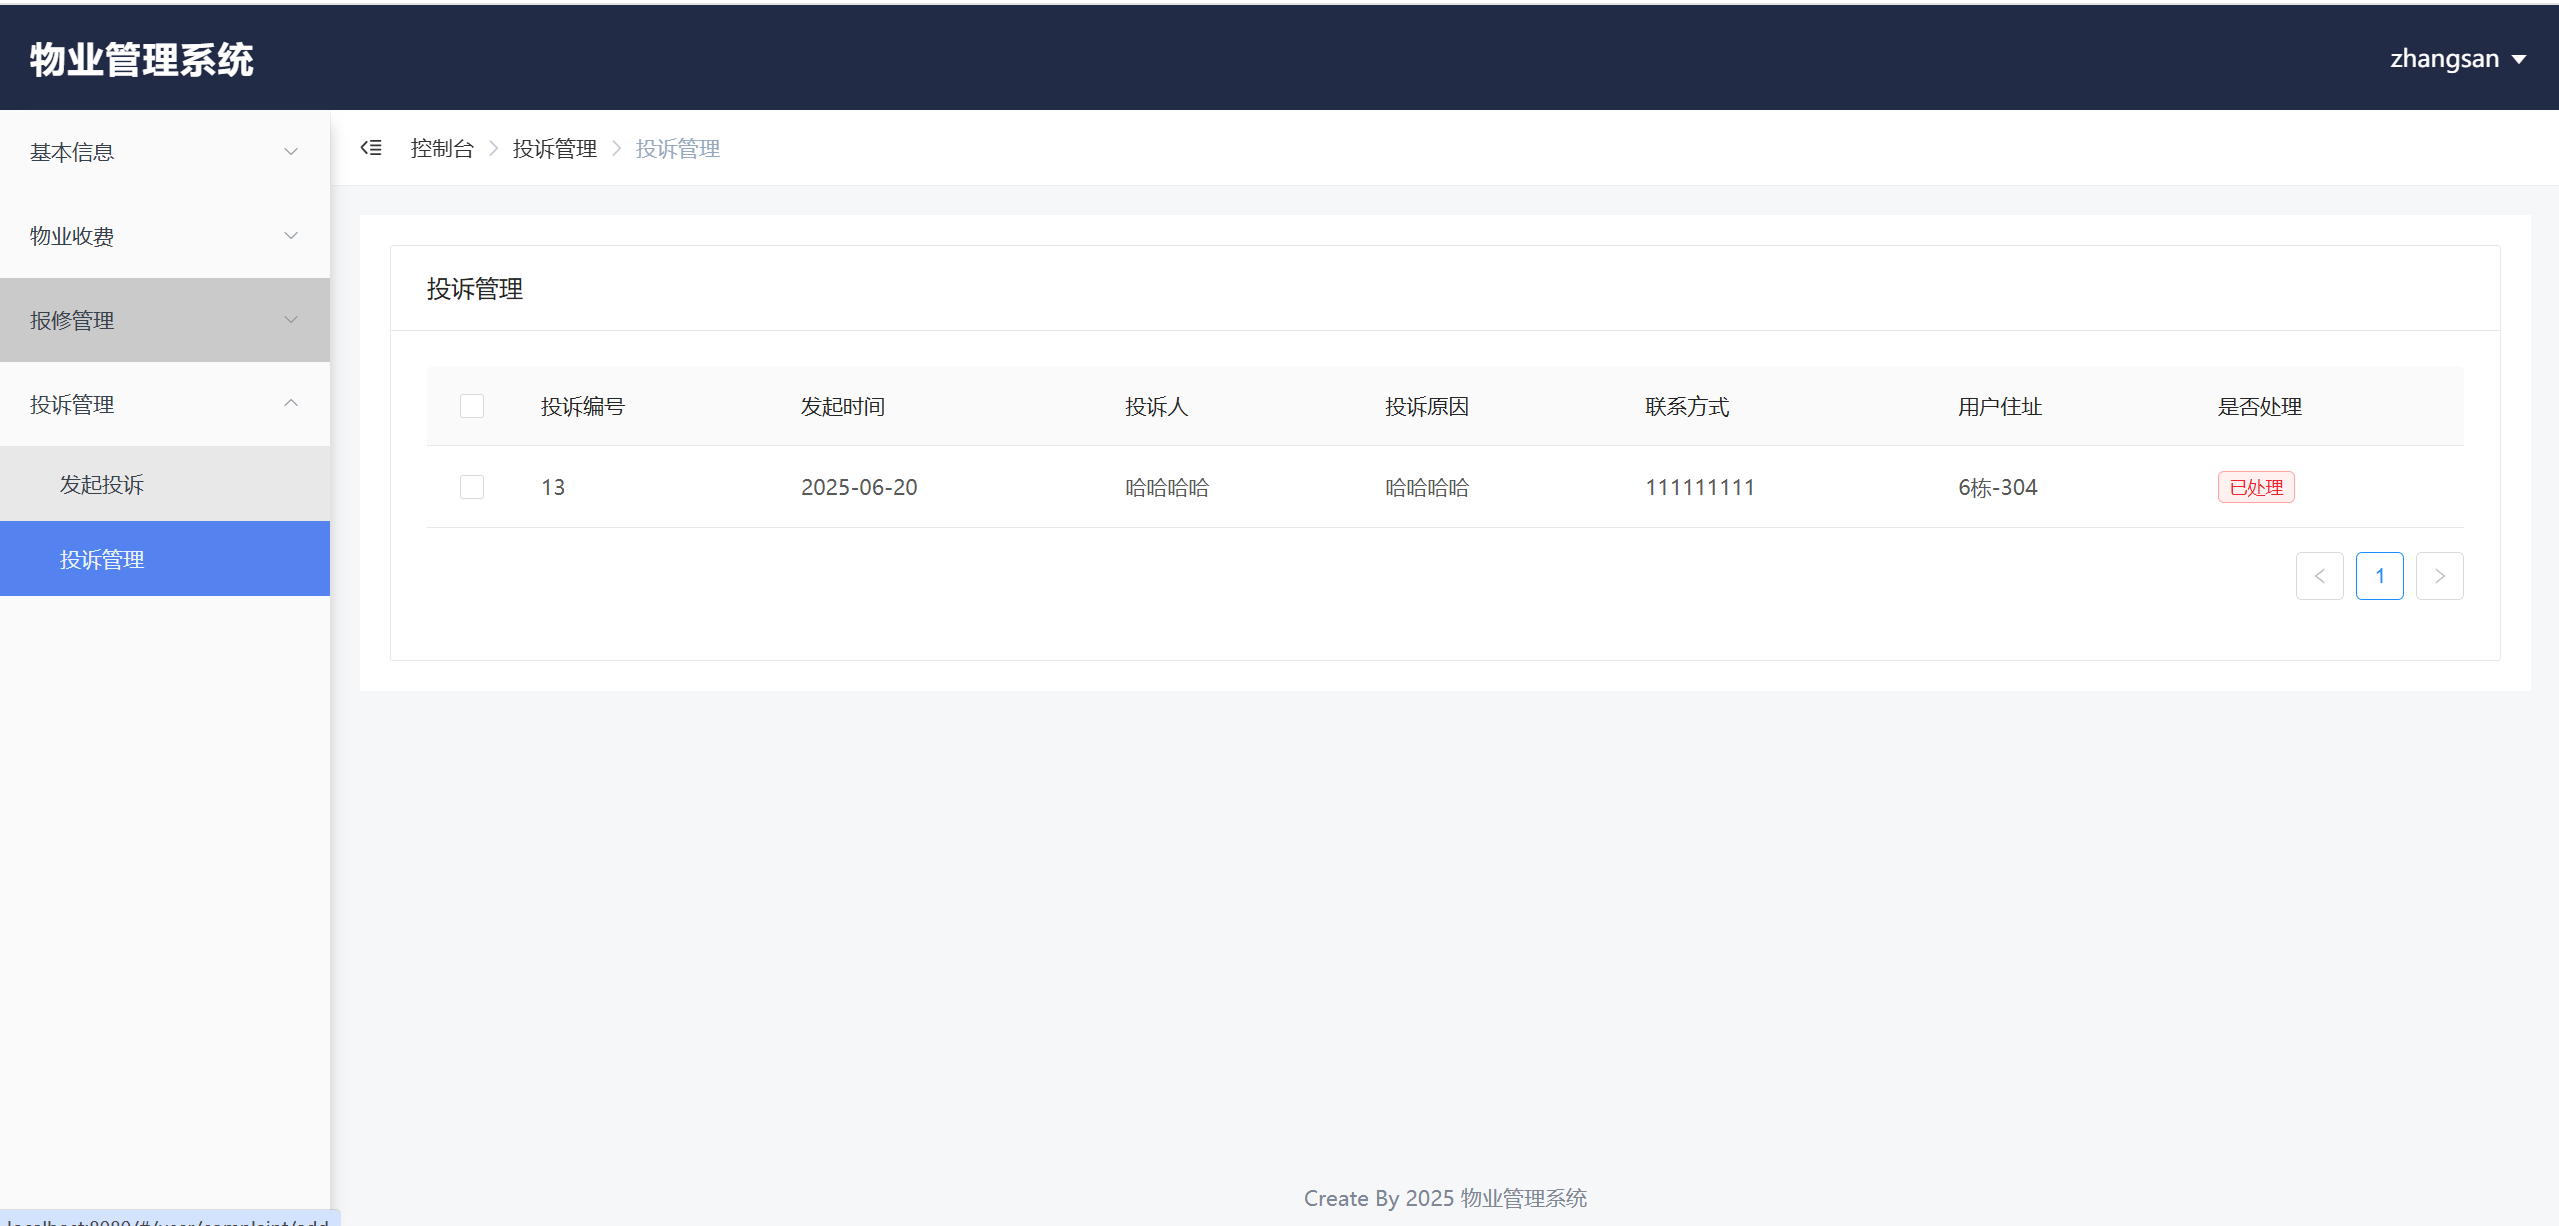This screenshot has height=1226, width=2559.
Task: Click the caret beside zhangsan
Action: [2519, 59]
